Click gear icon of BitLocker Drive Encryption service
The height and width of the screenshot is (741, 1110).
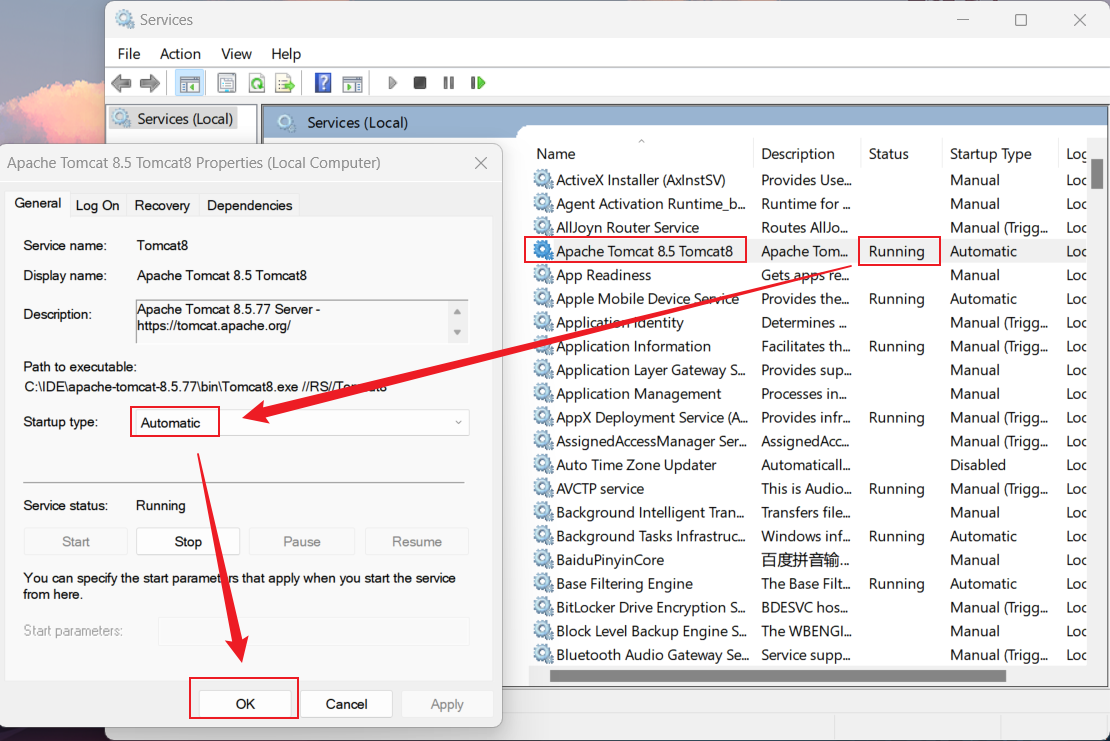543,607
